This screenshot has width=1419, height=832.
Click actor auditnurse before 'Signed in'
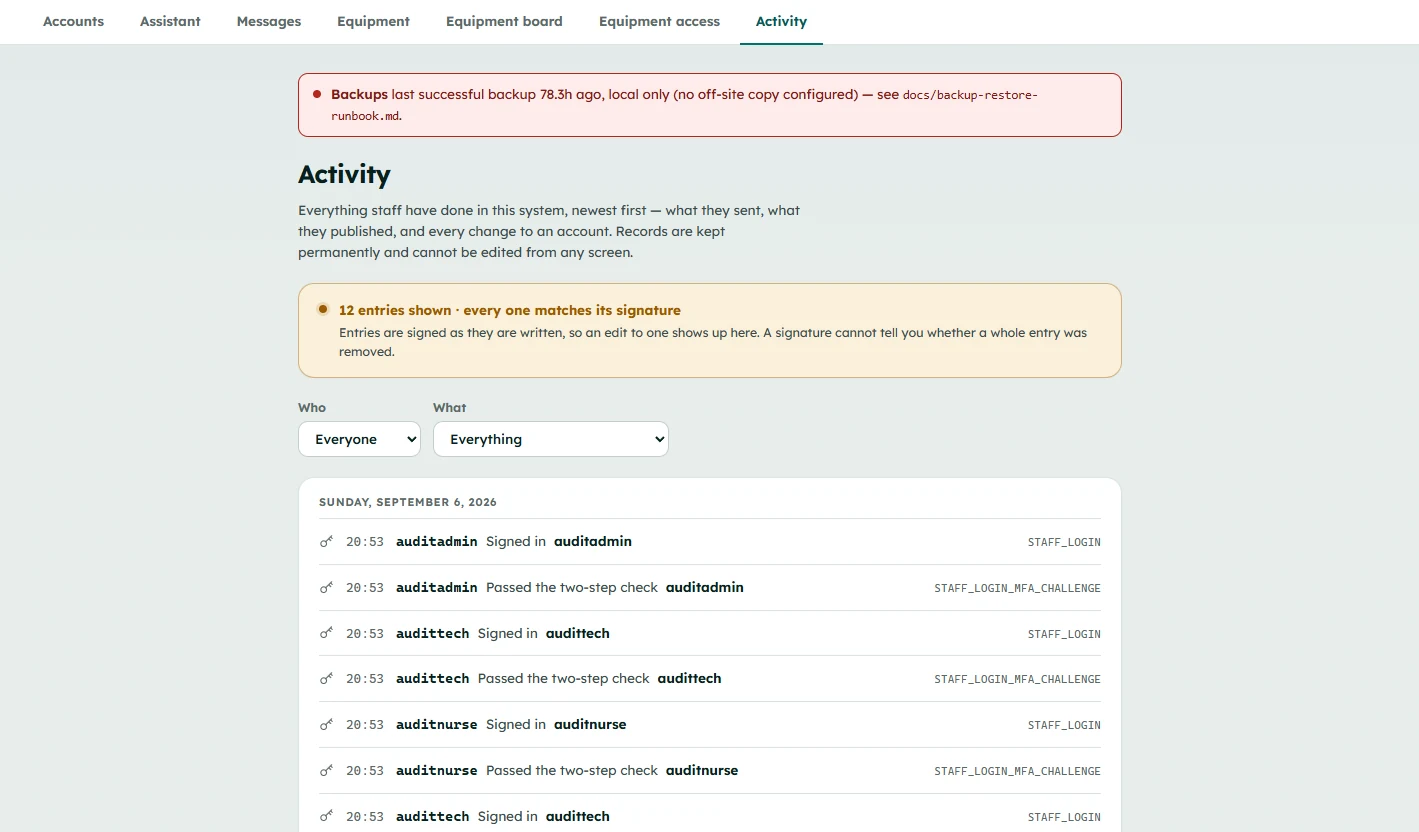pyautogui.click(x=436, y=724)
